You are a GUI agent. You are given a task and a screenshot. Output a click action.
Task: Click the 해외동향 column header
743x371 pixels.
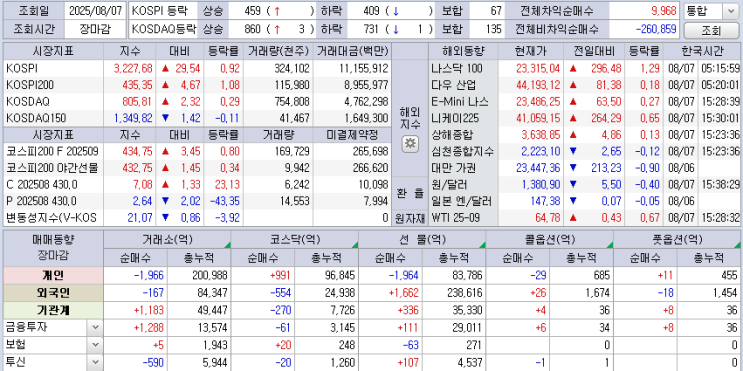tap(463, 52)
